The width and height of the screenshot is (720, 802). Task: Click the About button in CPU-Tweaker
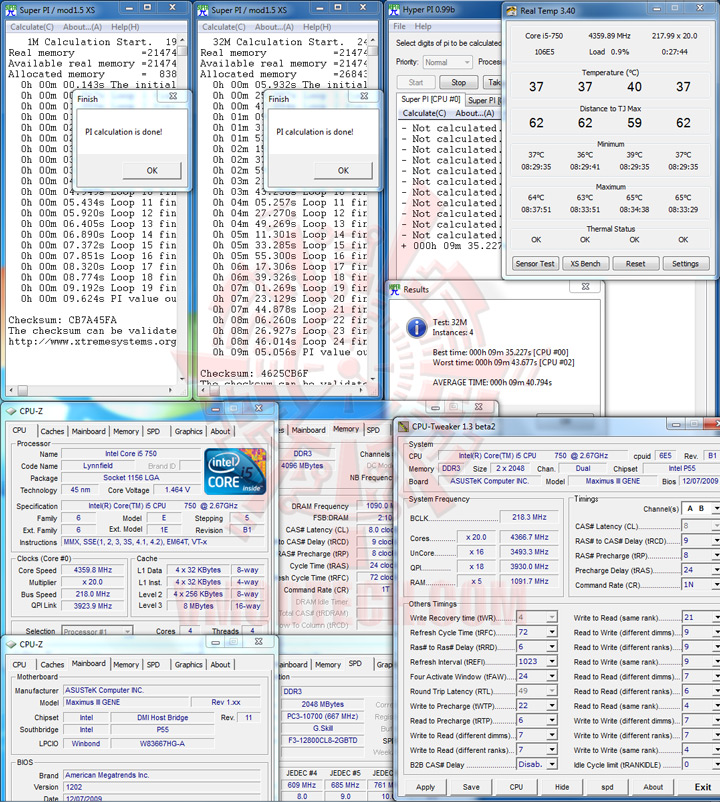click(x=653, y=787)
